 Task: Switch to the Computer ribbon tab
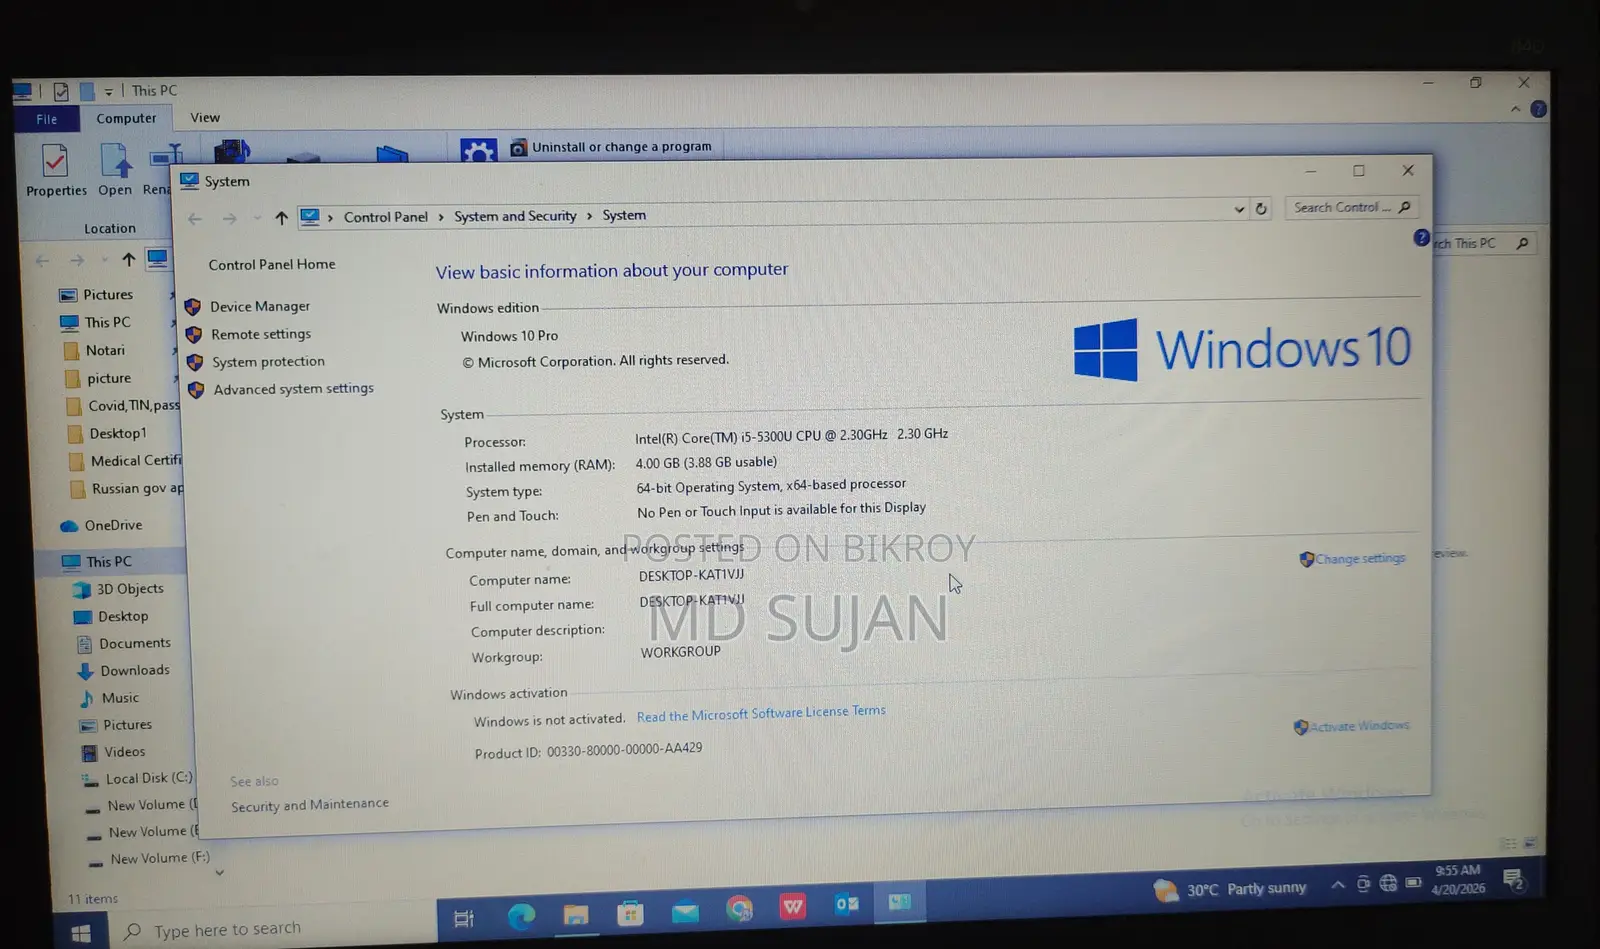[126, 118]
